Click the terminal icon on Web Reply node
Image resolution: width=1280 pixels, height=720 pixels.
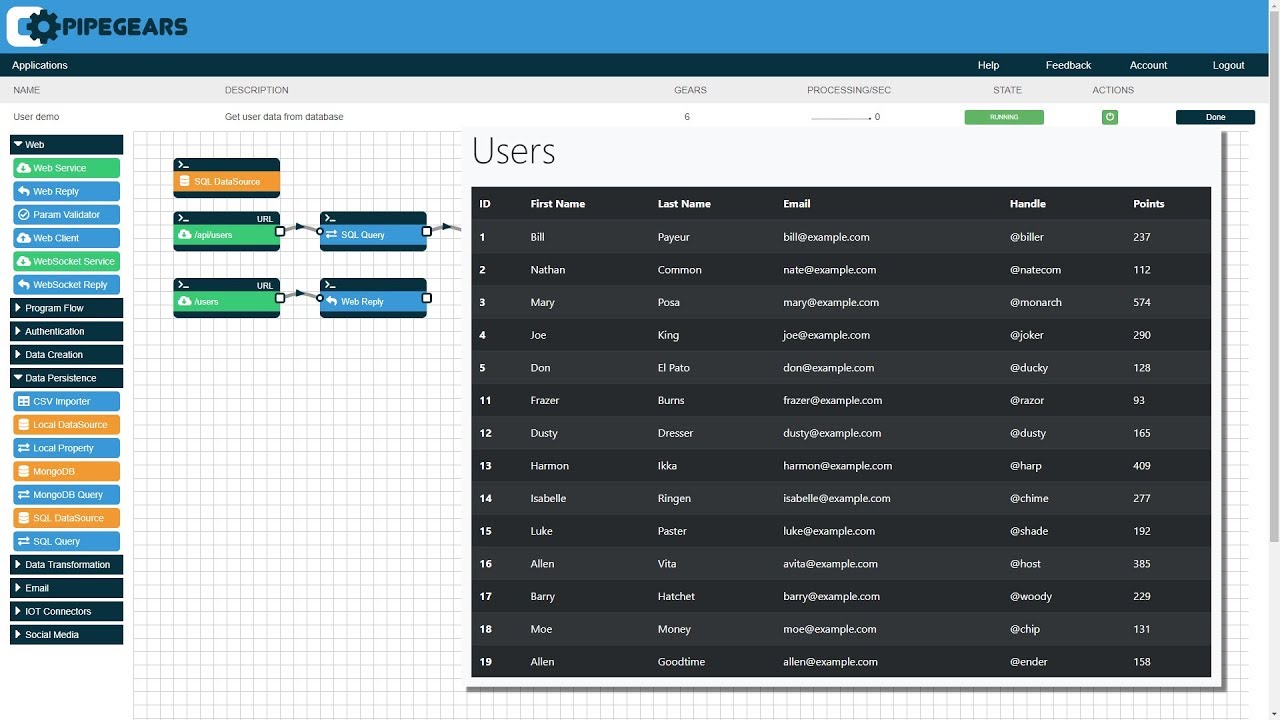coord(330,285)
